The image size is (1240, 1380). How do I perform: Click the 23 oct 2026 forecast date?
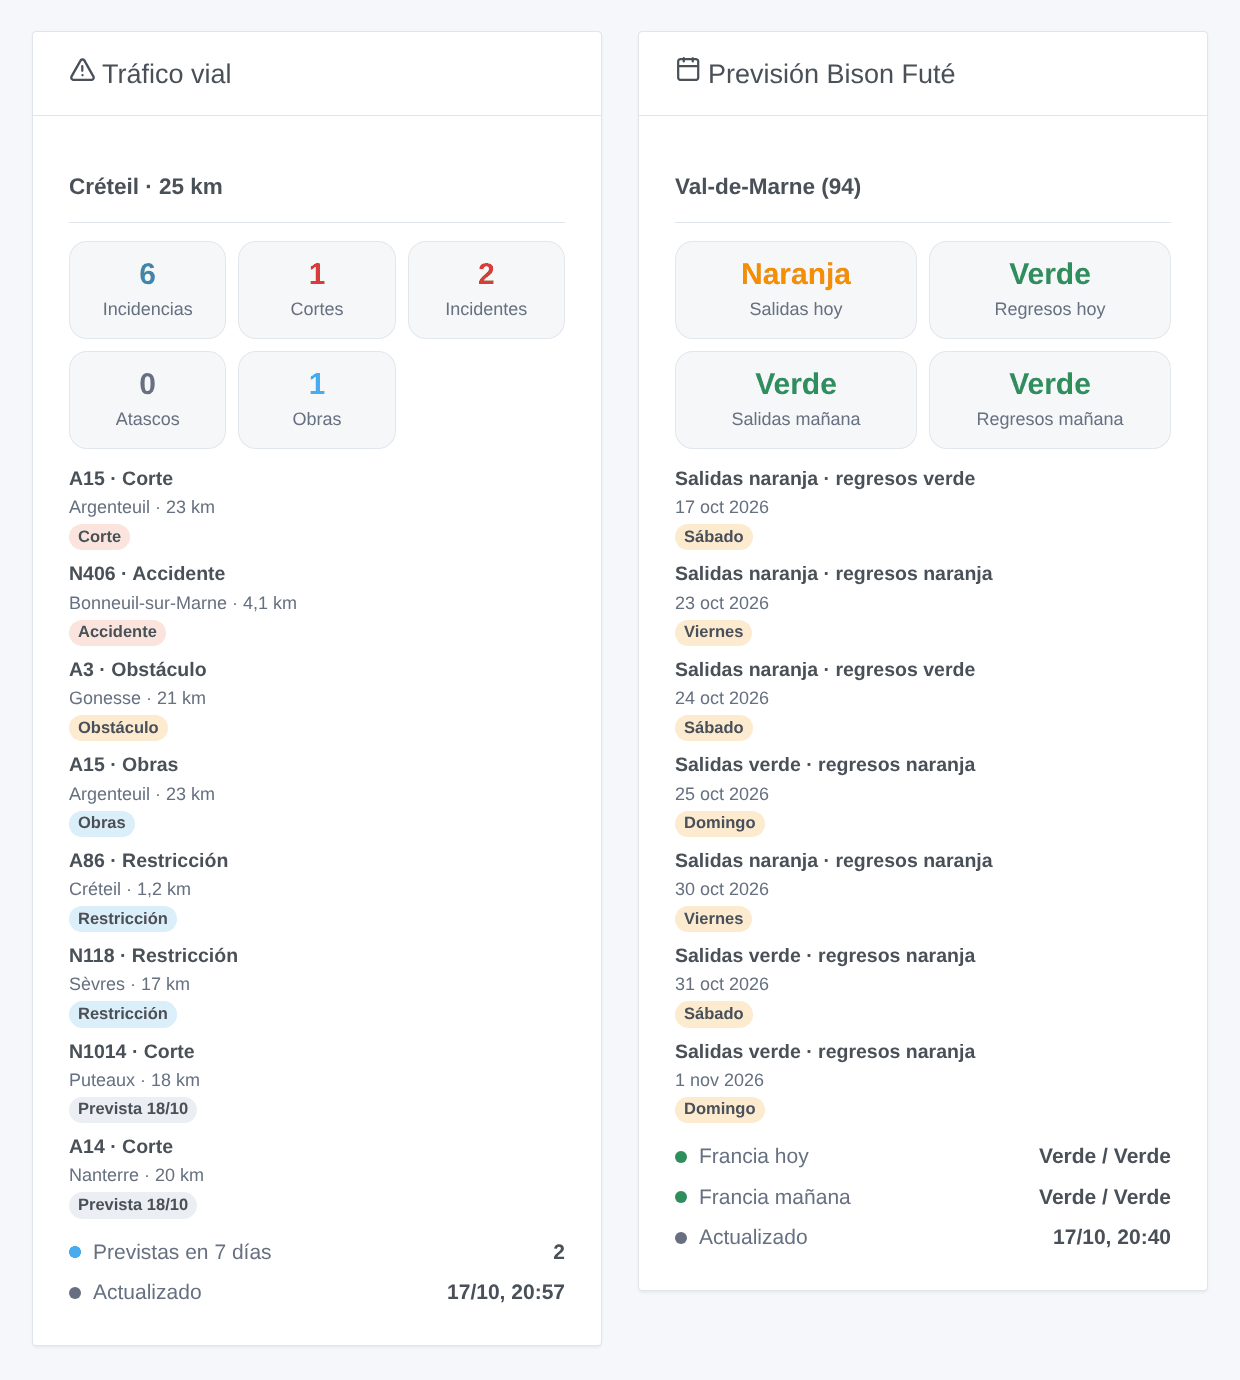tap(722, 603)
